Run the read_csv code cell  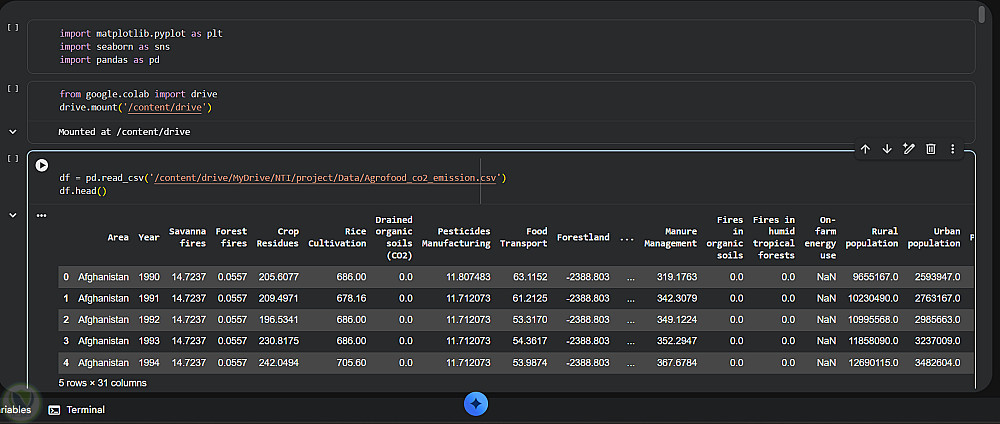(x=42, y=166)
